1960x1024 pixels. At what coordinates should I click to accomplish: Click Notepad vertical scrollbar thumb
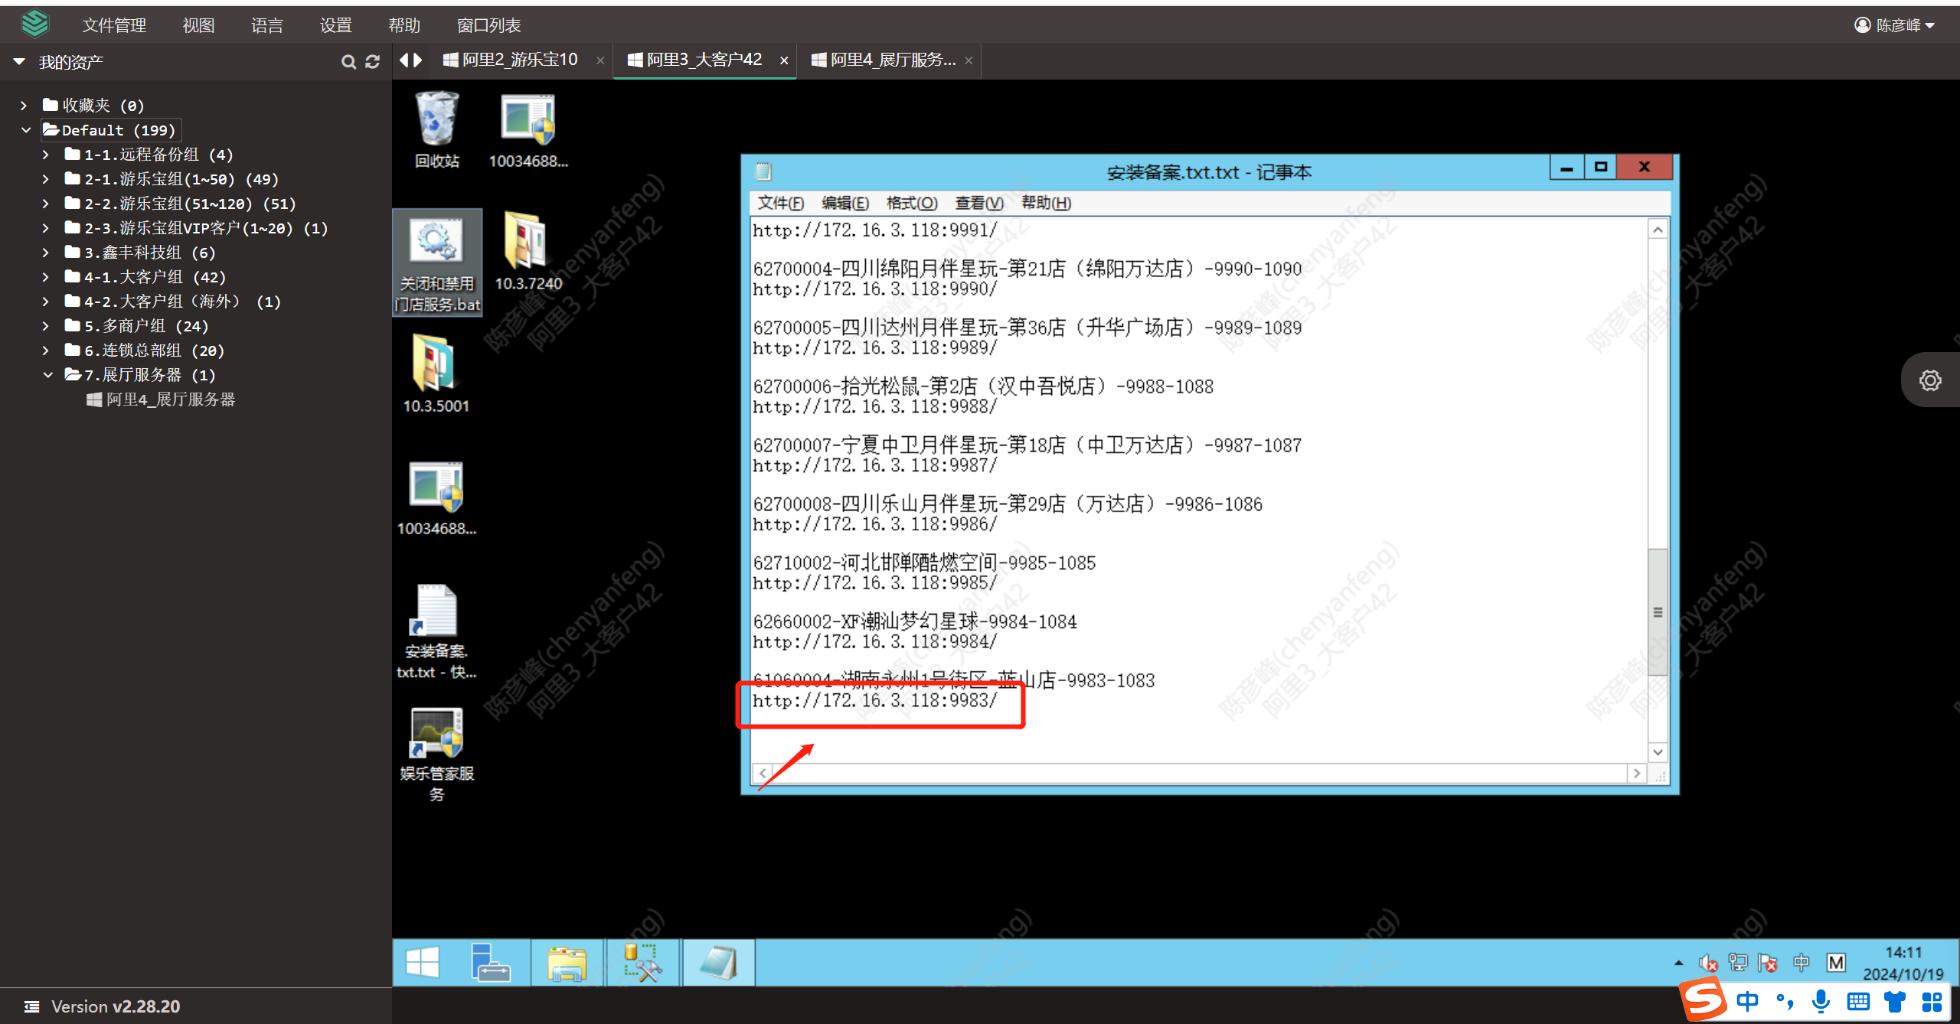coord(1657,612)
